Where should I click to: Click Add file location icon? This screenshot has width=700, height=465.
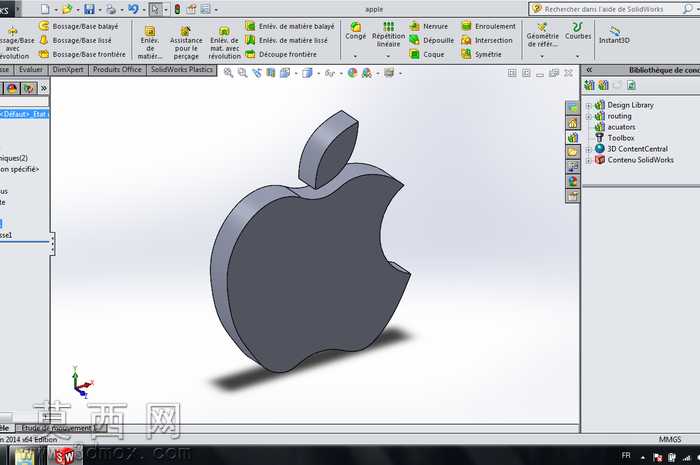604,85
